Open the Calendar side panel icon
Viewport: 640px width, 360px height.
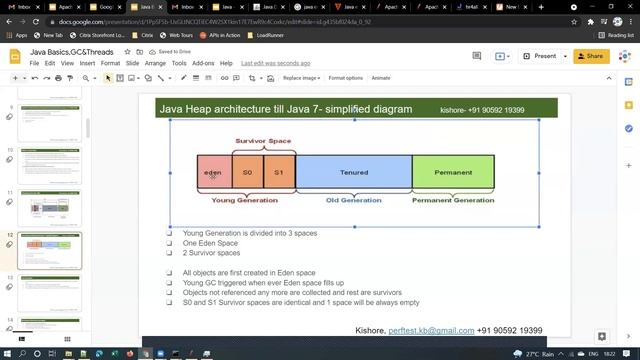(x=629, y=82)
